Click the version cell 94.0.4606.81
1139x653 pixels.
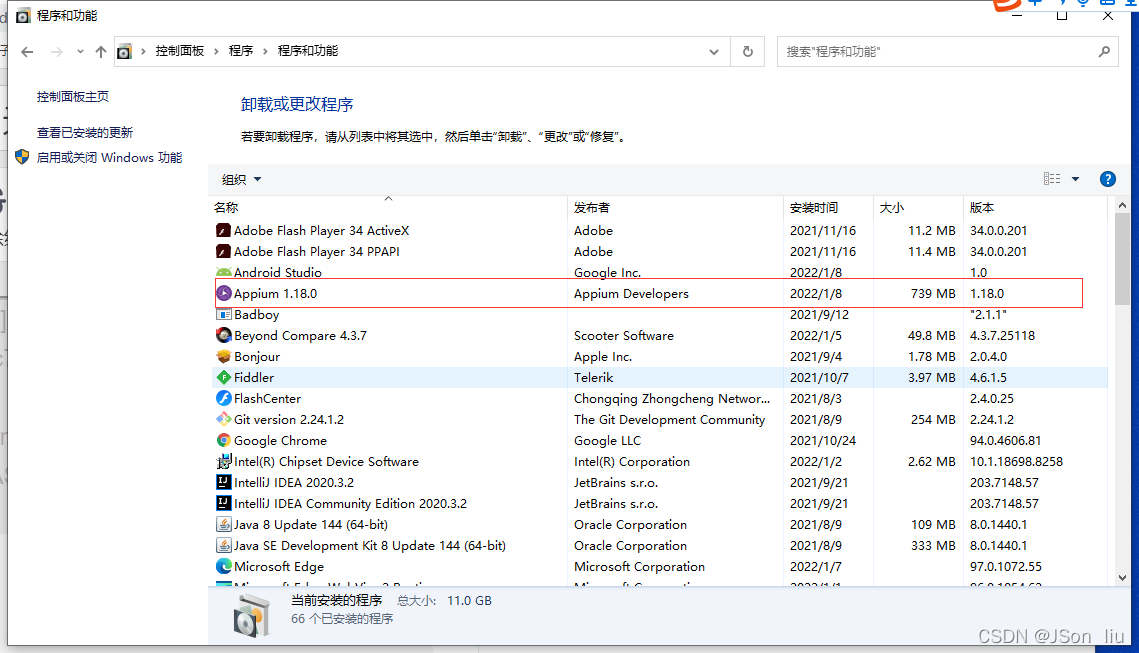(1005, 441)
